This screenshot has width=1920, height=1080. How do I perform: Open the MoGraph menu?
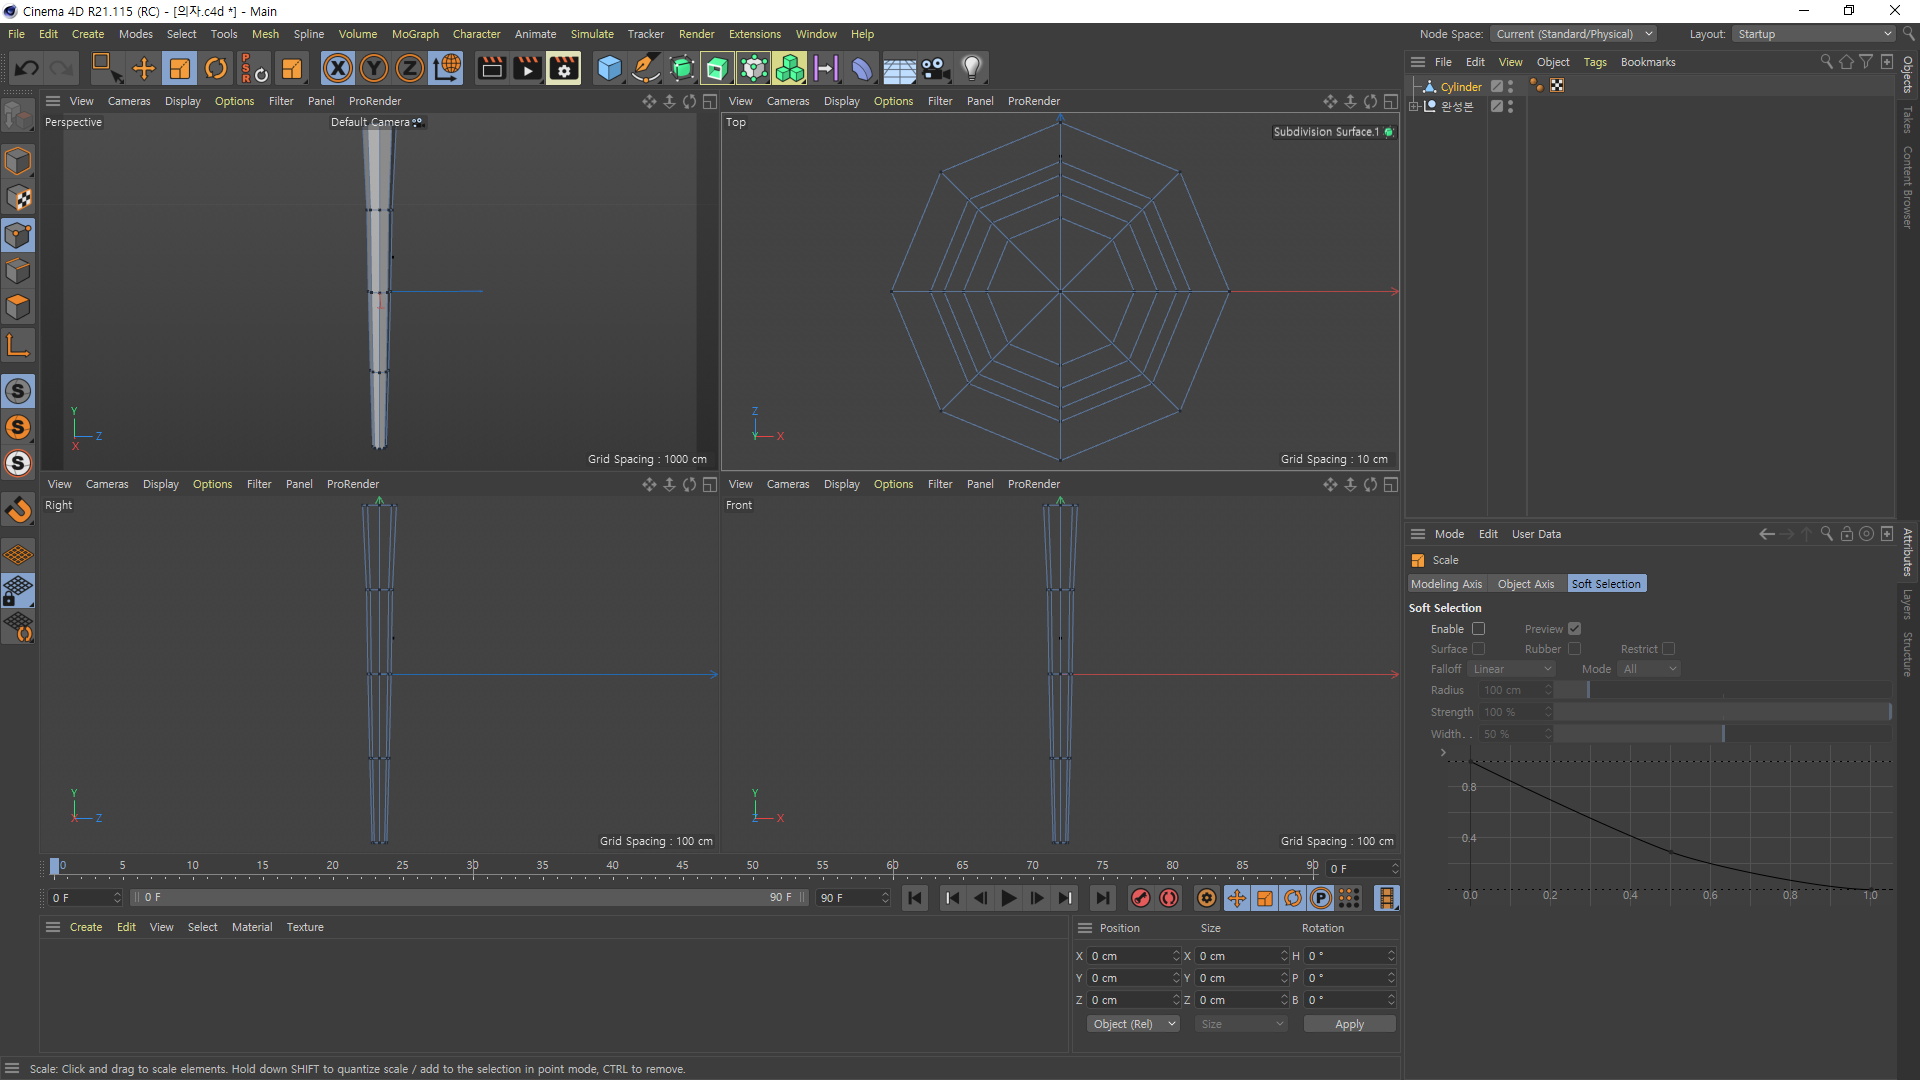414,34
